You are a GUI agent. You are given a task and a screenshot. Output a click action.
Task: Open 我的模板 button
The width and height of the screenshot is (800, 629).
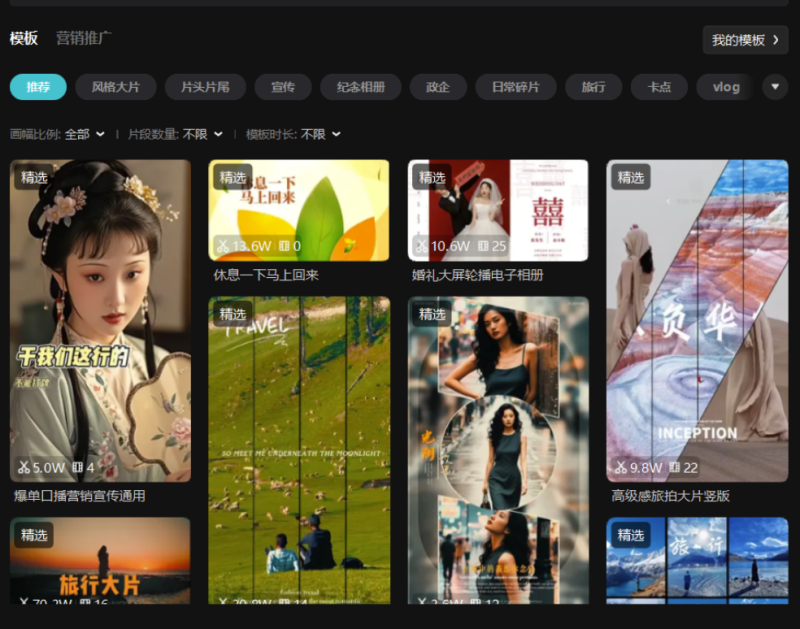(745, 40)
